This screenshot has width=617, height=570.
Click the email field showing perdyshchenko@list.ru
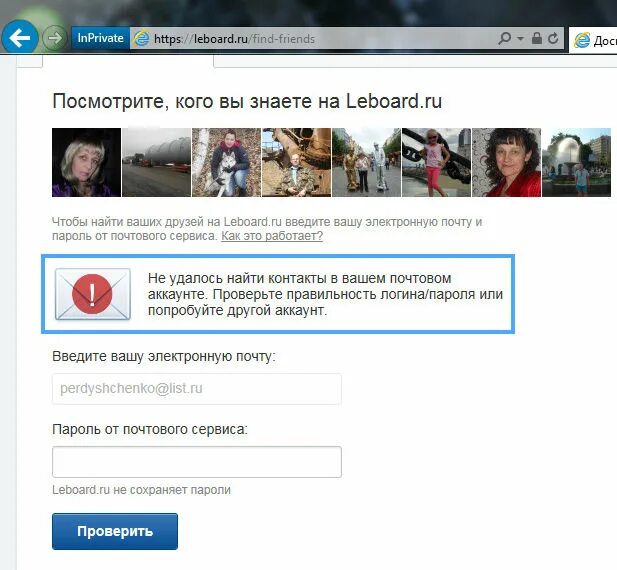[x=197, y=389]
